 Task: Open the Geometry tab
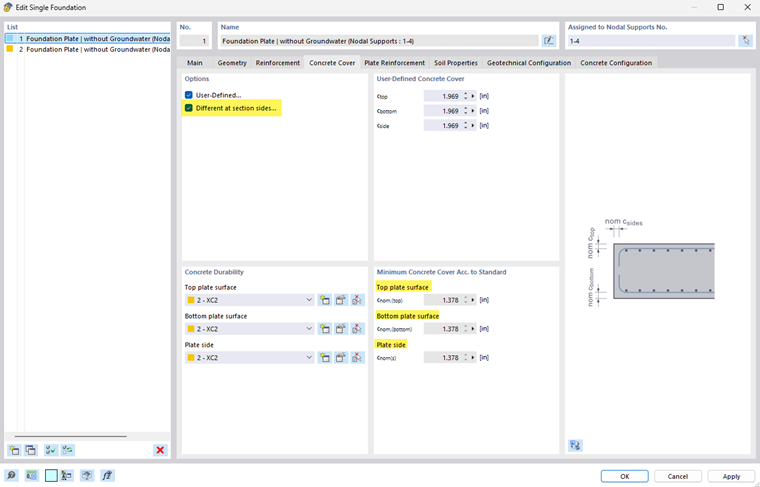pyautogui.click(x=232, y=63)
